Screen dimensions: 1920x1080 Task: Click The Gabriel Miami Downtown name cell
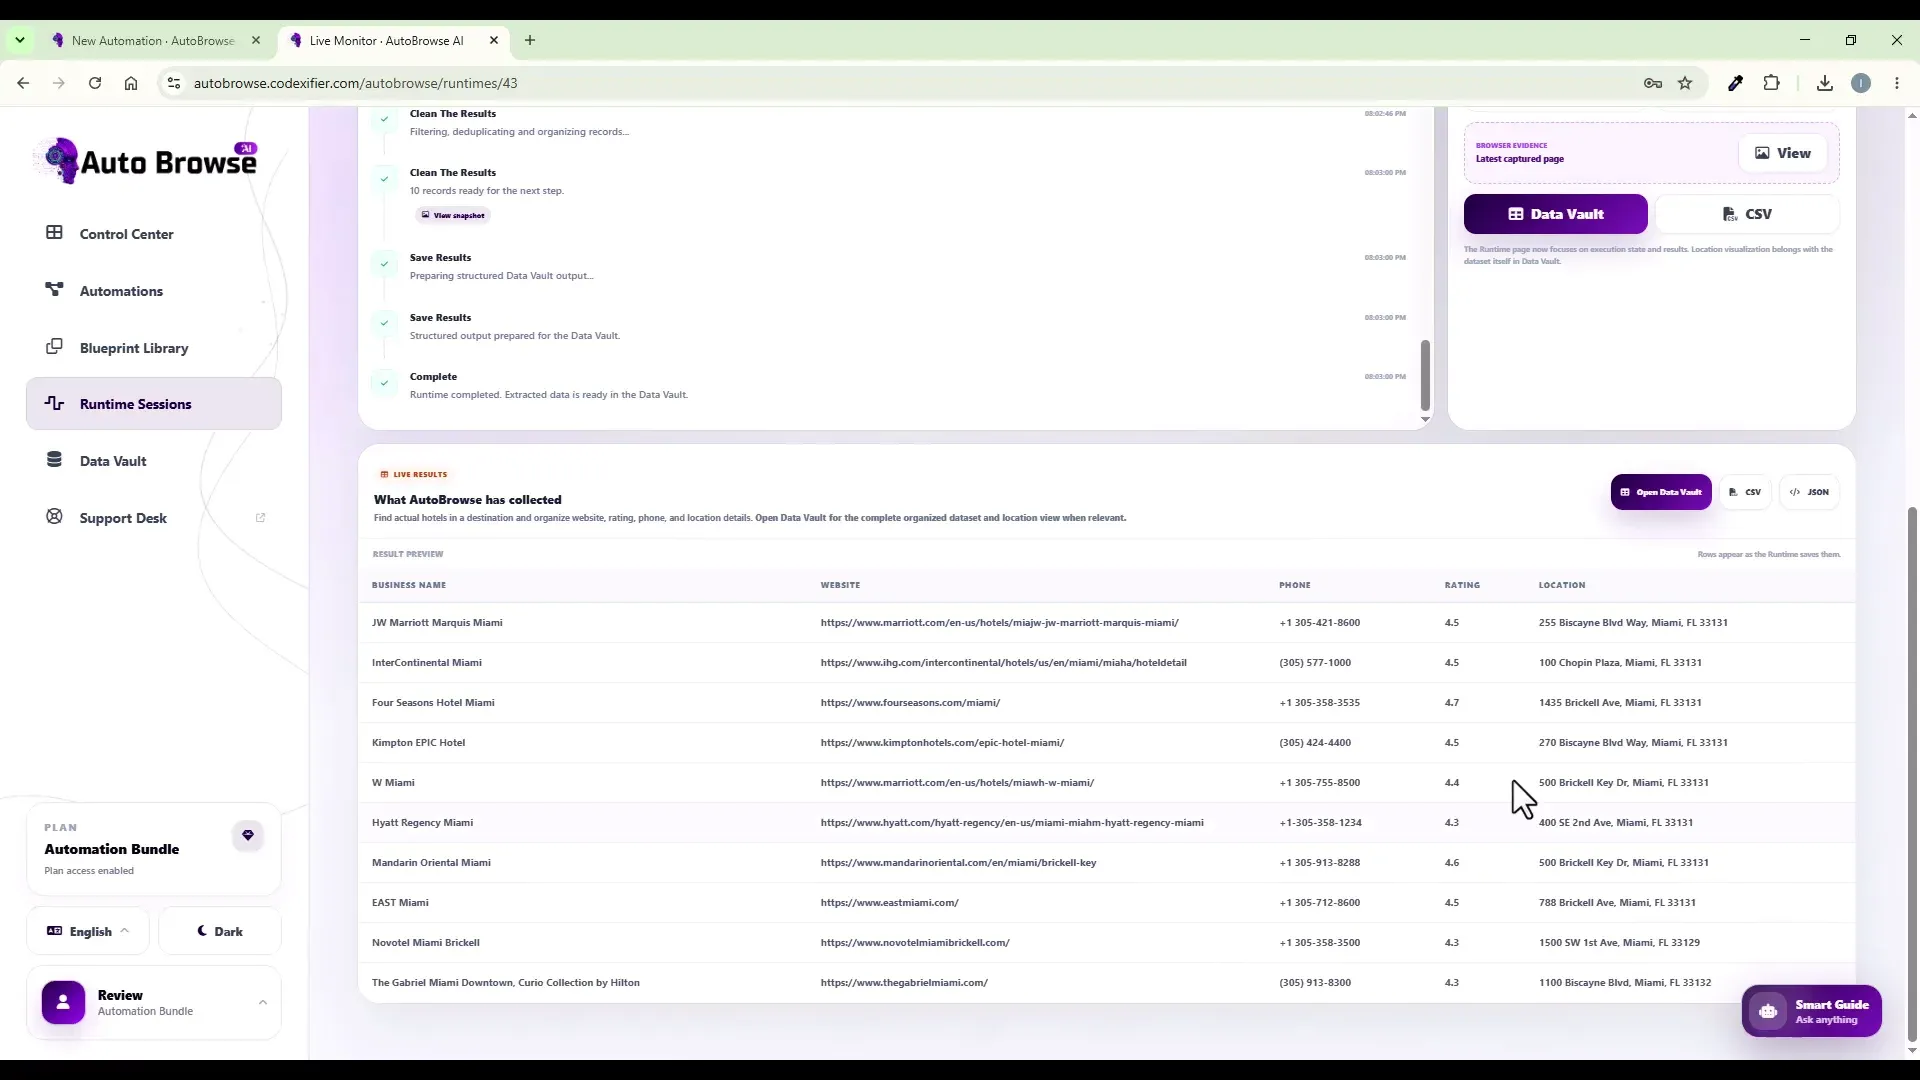click(x=505, y=983)
